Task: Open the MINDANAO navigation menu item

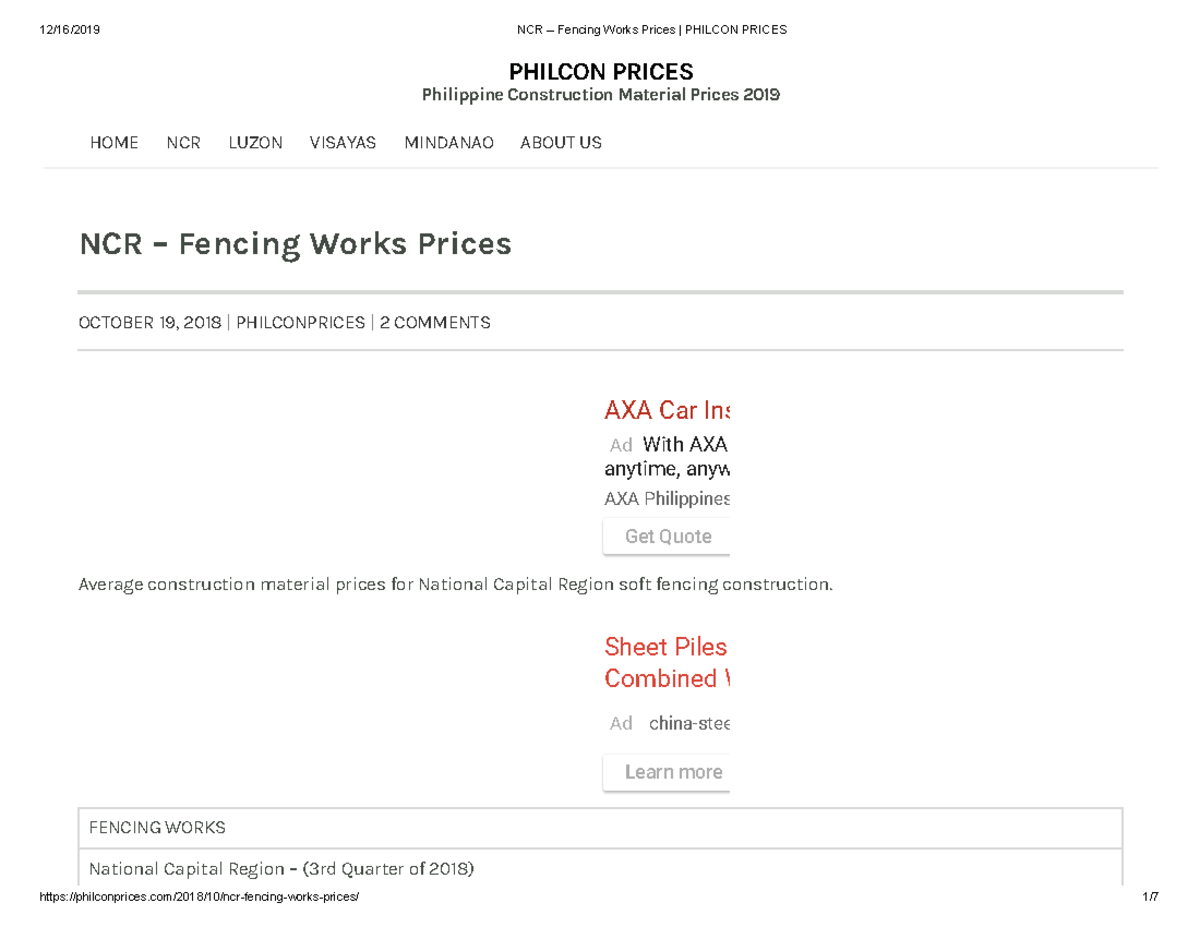Action: [x=448, y=143]
